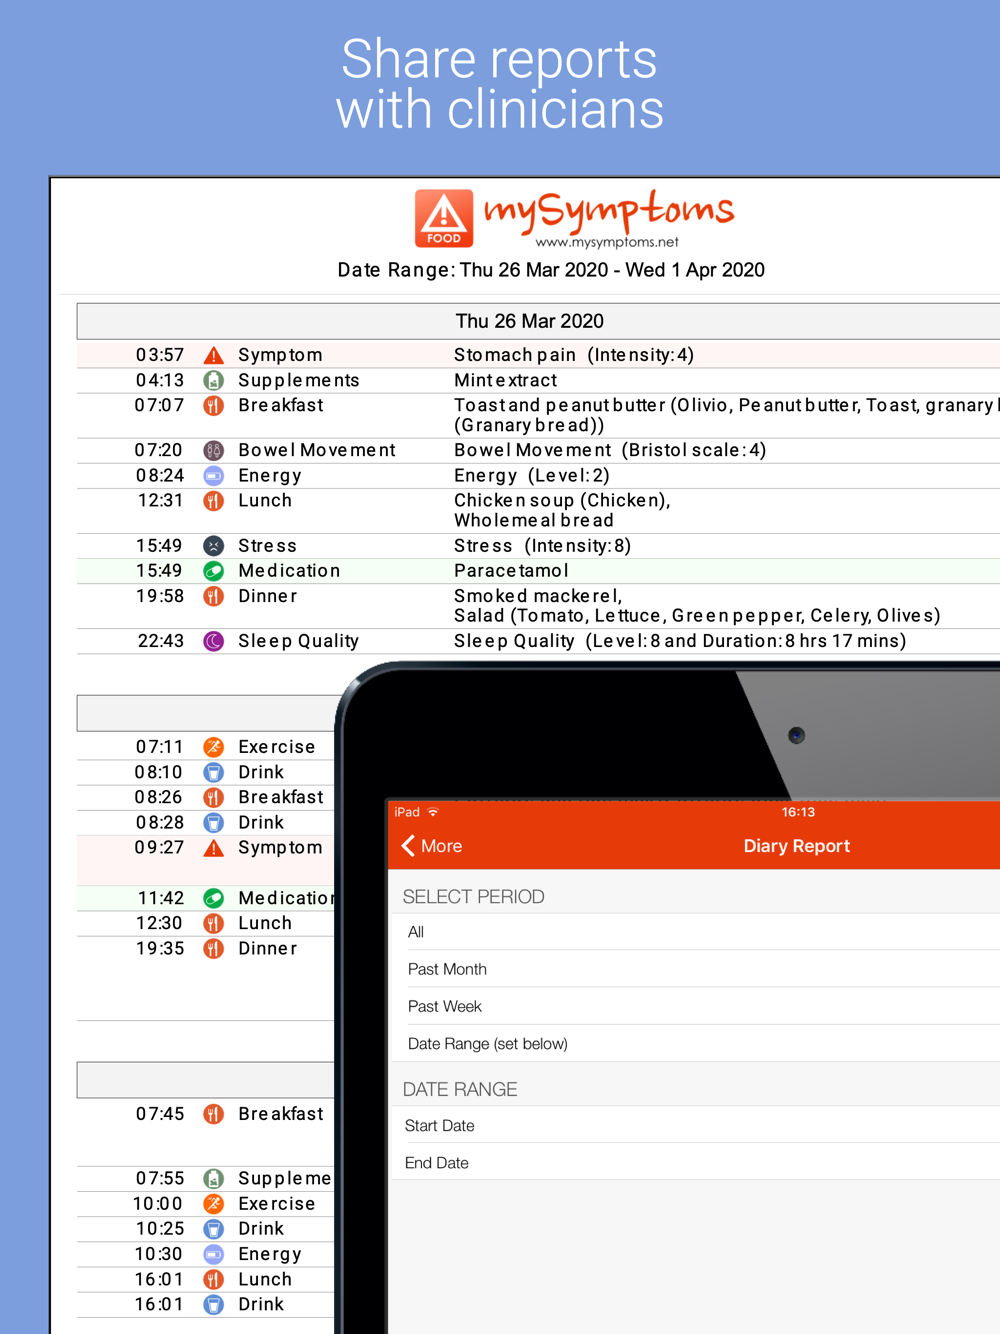
Task: Tap the 11:42 Medication pill icon
Action: click(213, 898)
